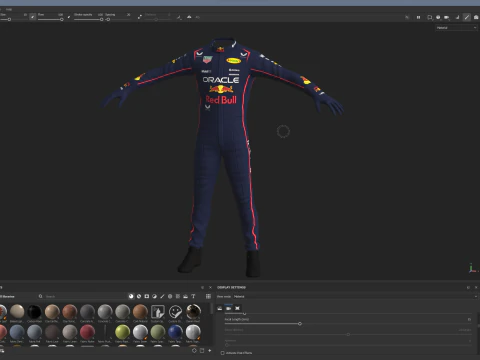Open the viewport settings tab icon in Display Settings
Screen dimensions: 480x360
237,308
